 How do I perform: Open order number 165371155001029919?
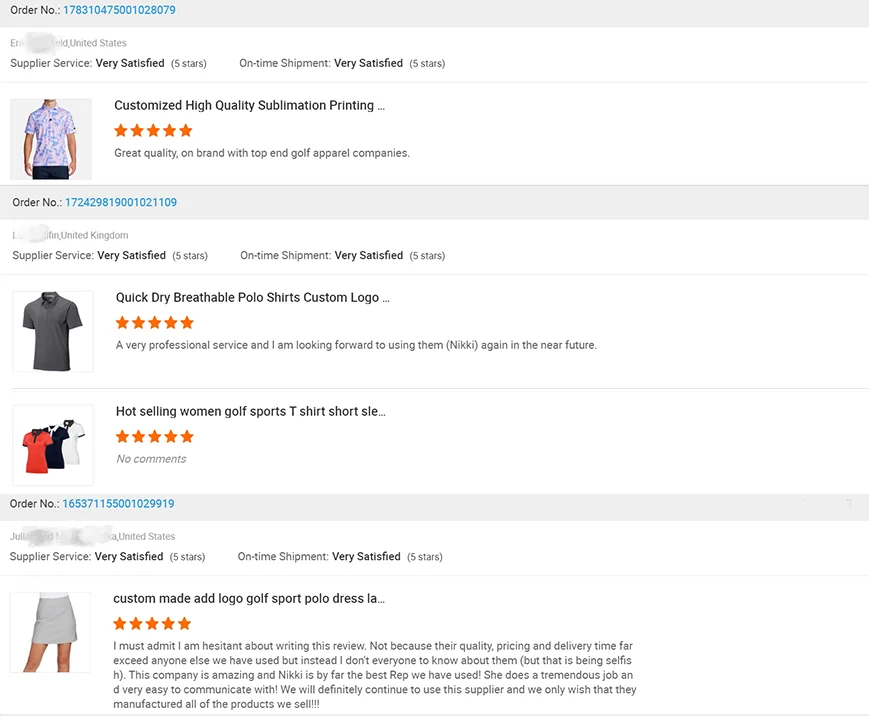tap(118, 504)
